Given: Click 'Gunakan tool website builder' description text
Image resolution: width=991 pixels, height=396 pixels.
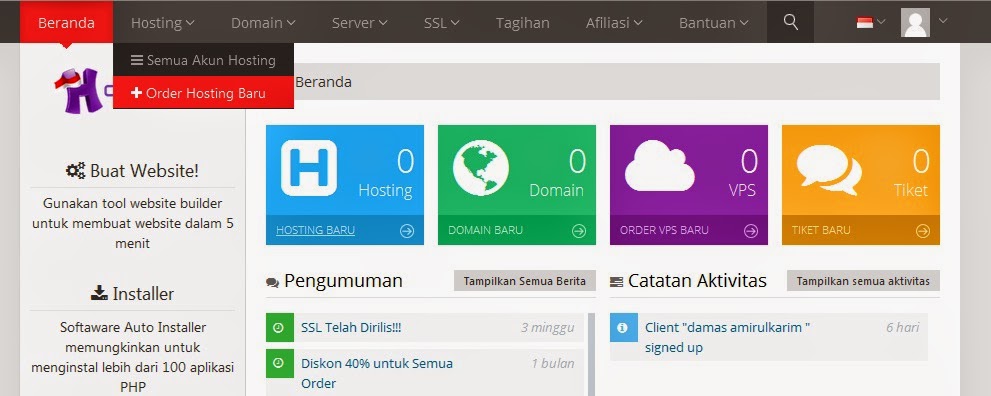Looking at the screenshot, I should click(133, 224).
